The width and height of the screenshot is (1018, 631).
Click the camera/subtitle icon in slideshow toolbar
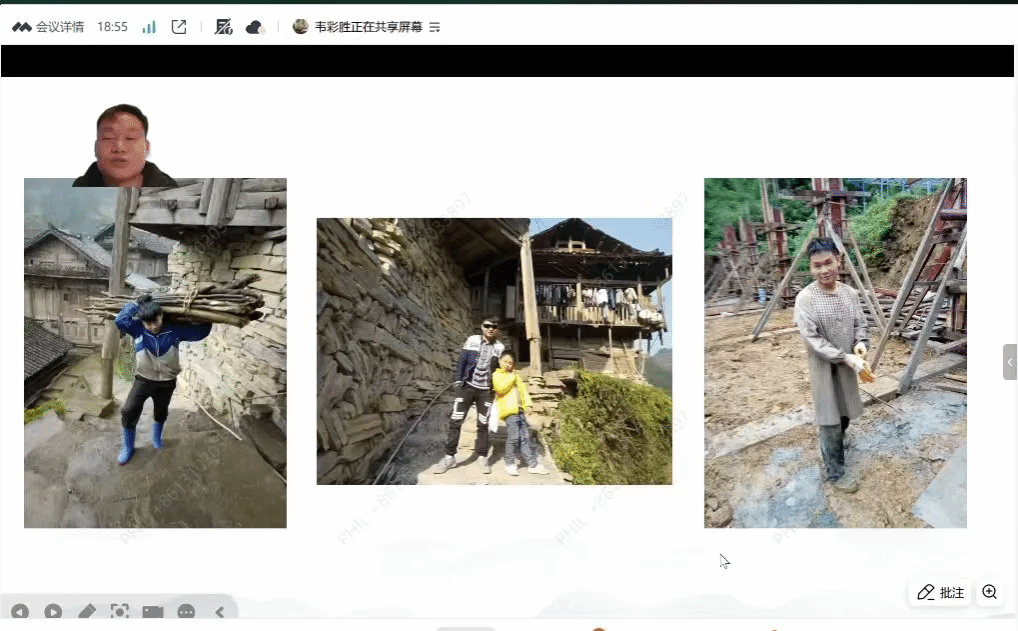[153, 611]
